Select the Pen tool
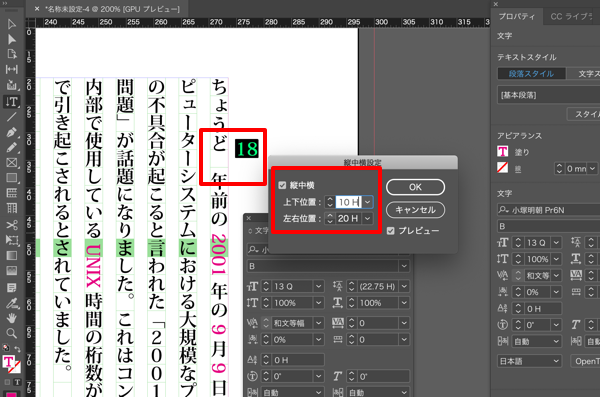The width and height of the screenshot is (600, 397). pos(11,132)
